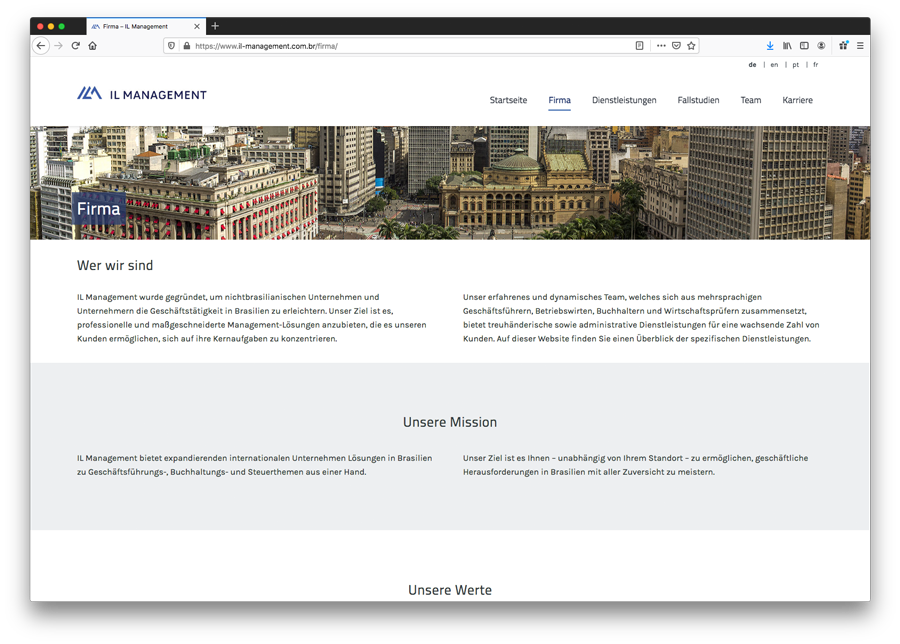
Task: Open Firefox account menu
Action: click(x=821, y=46)
